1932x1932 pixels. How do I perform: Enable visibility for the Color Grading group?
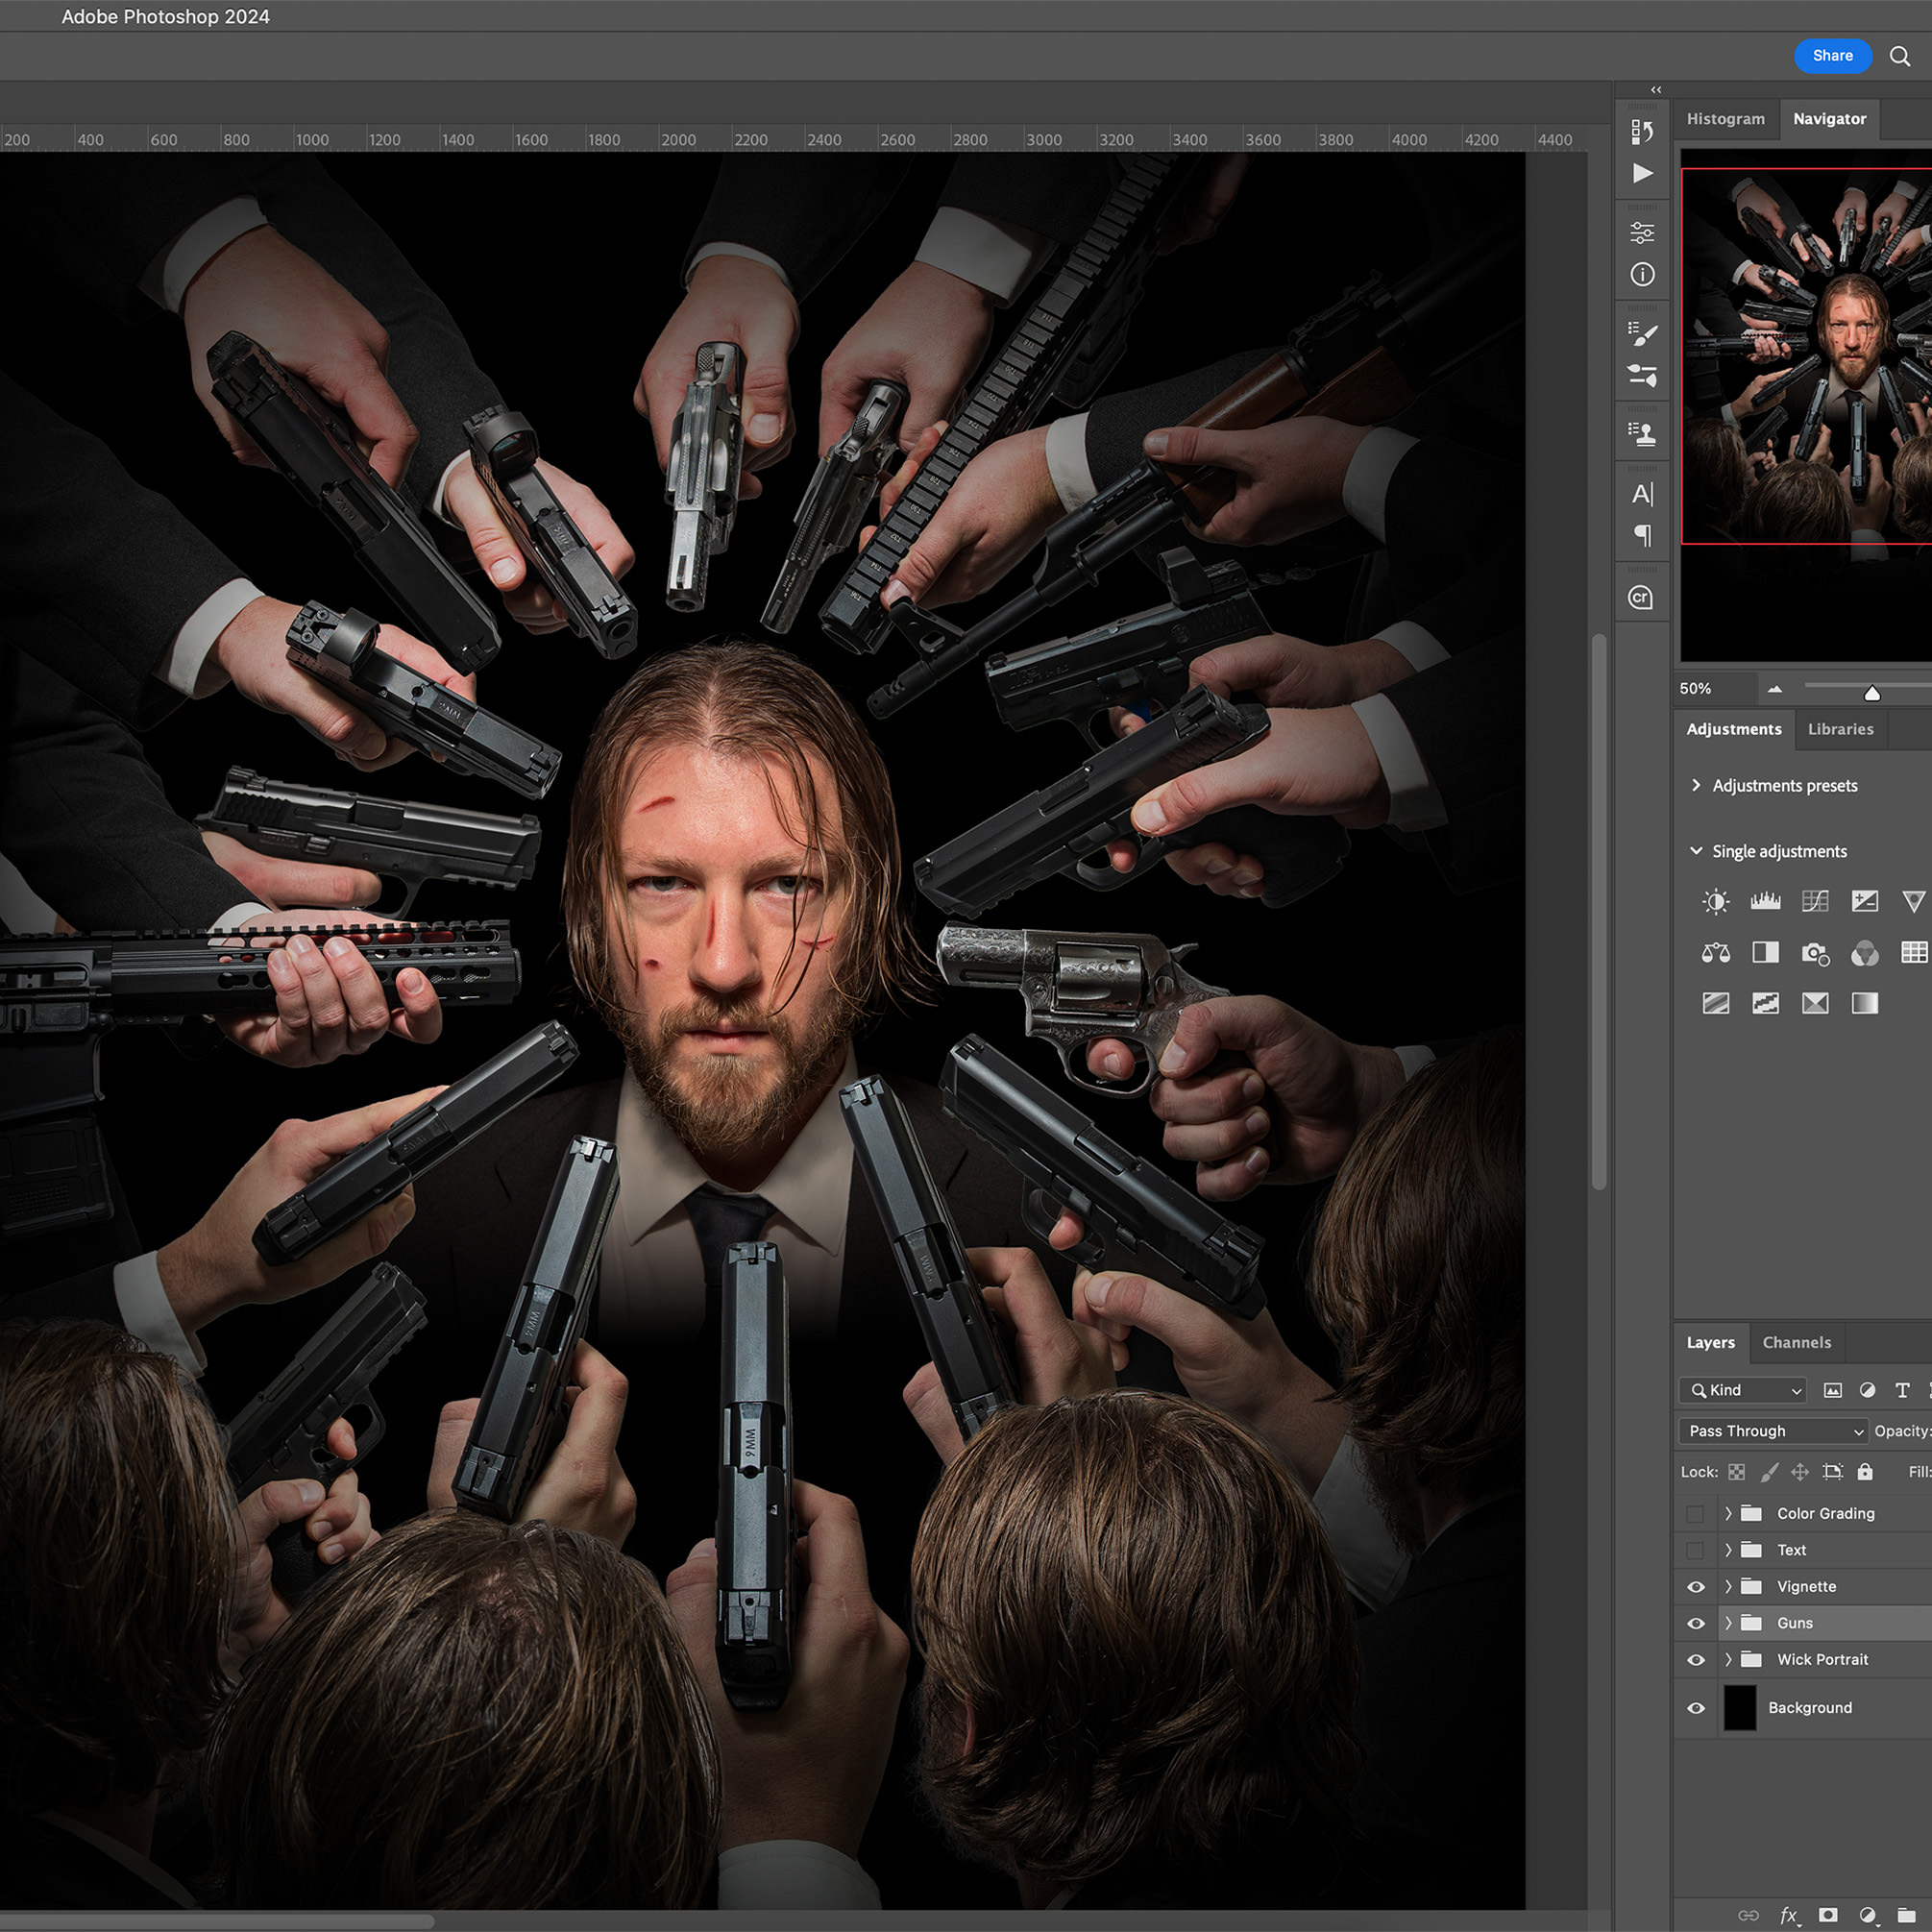[x=1695, y=1513]
